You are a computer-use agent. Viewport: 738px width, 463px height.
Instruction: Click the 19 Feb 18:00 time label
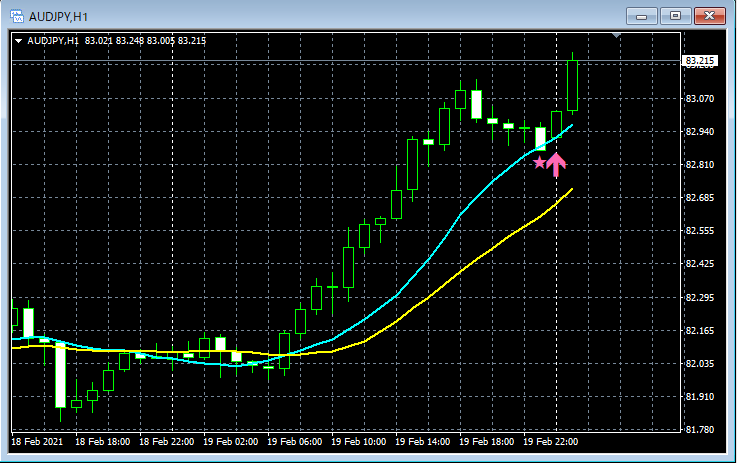tap(487, 442)
